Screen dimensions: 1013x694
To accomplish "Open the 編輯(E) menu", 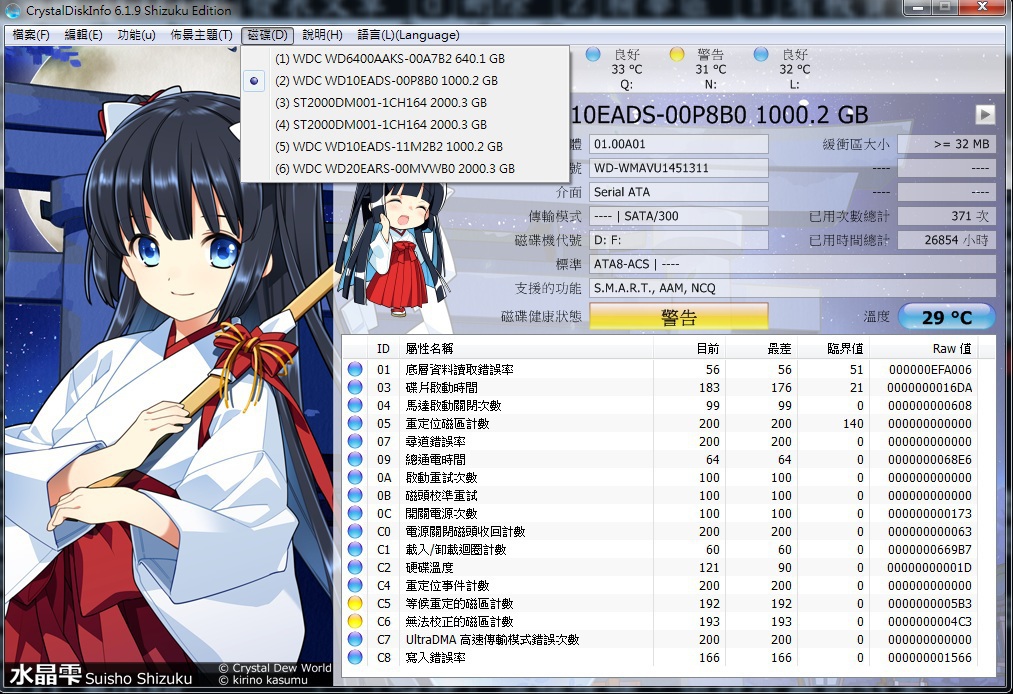I will (83, 35).
